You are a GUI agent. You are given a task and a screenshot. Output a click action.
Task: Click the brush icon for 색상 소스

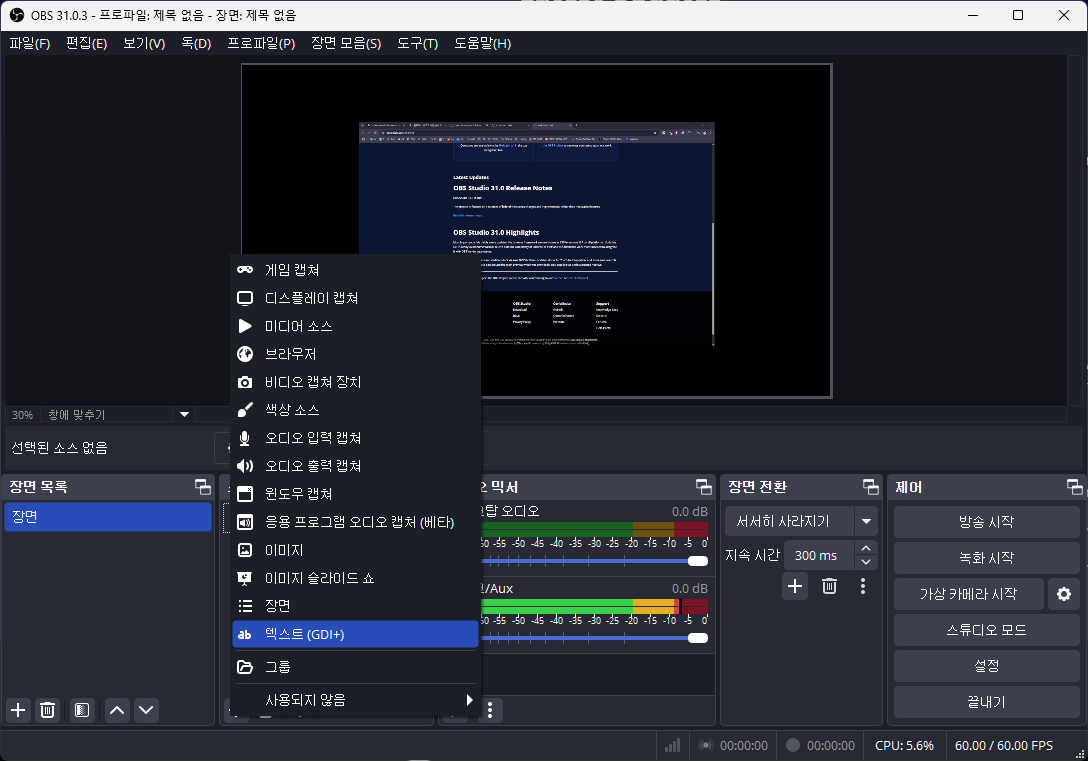[245, 410]
